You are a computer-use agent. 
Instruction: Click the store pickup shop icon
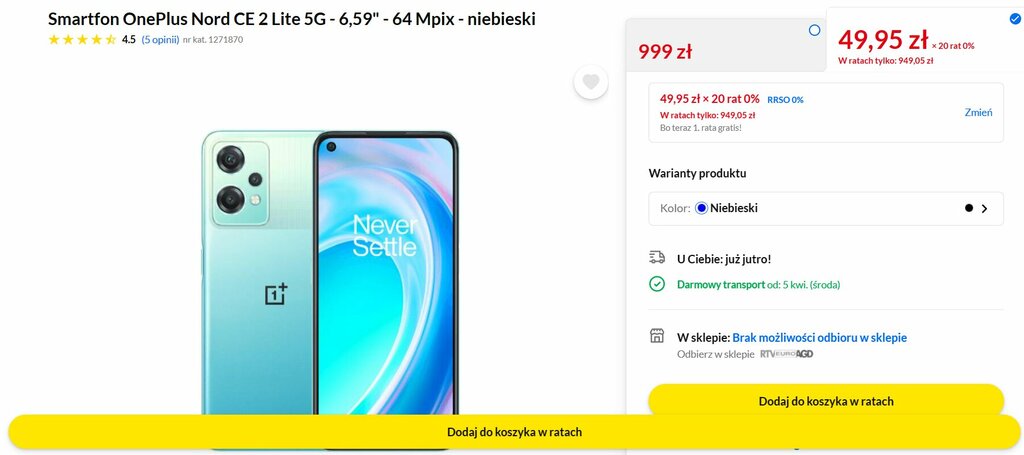coord(656,336)
